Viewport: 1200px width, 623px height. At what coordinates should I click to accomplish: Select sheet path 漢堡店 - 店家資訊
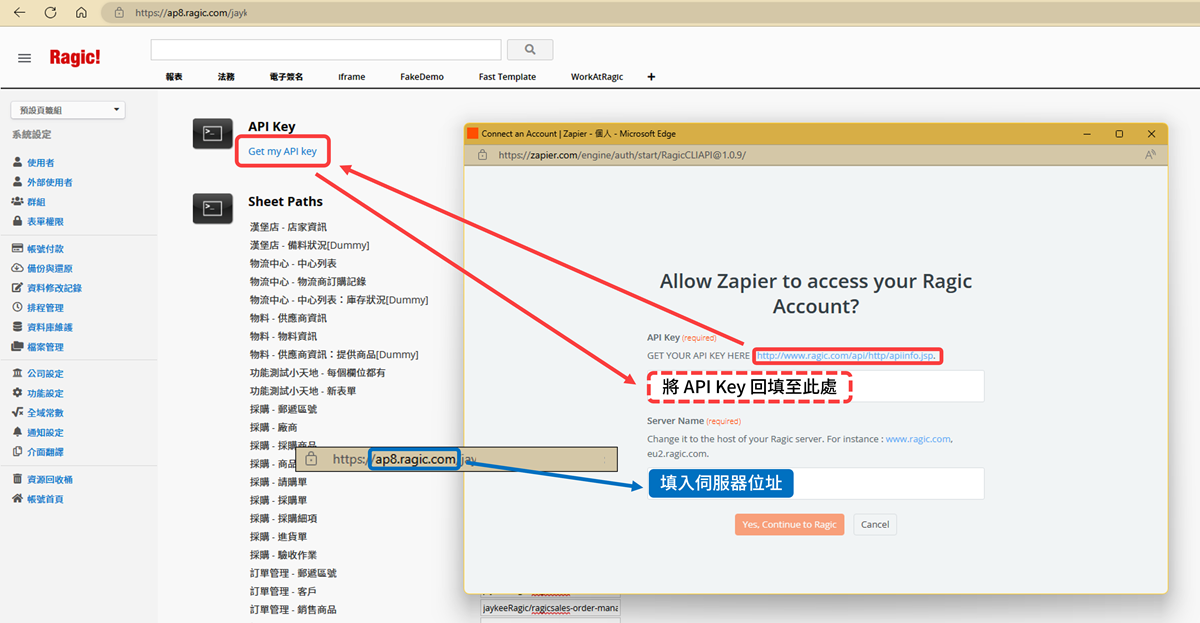pyautogui.click(x=288, y=227)
